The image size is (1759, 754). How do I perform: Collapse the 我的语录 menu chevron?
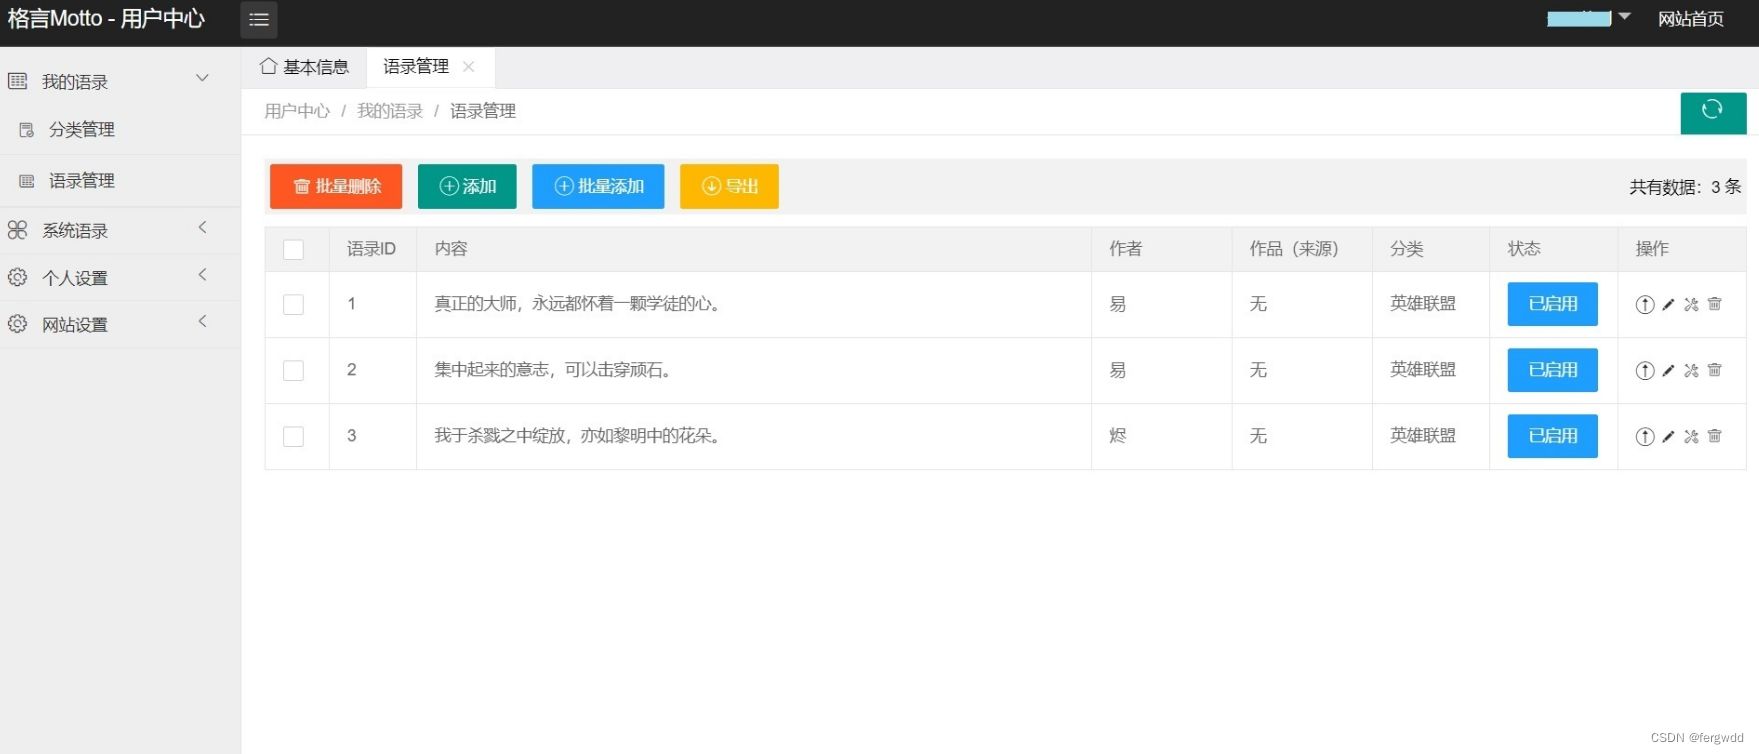202,78
